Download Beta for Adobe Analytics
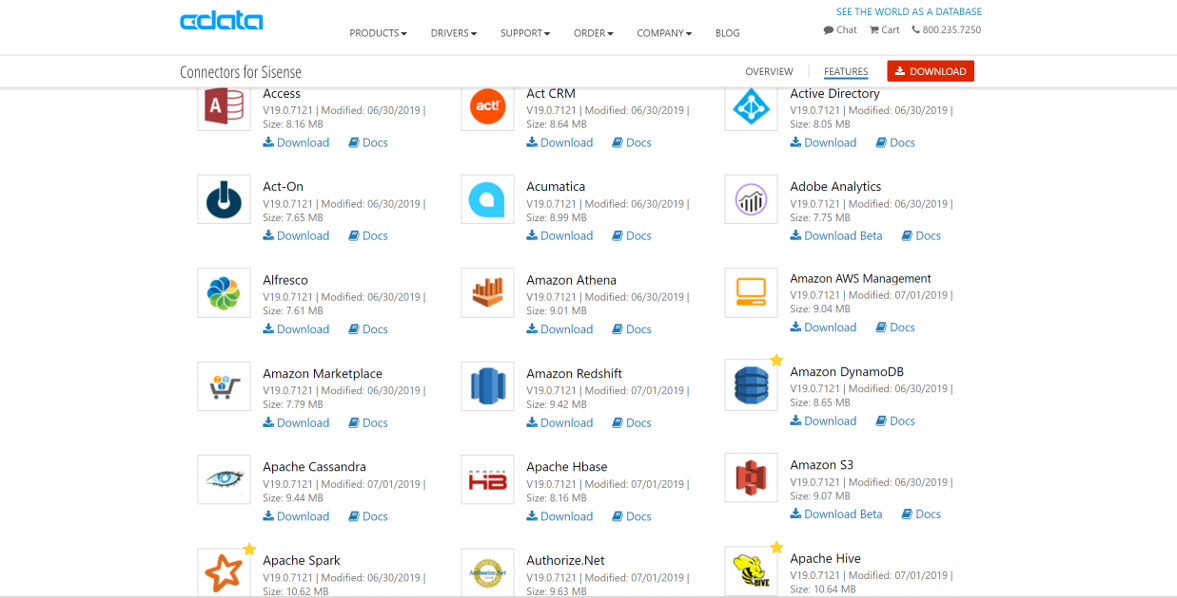Image resolution: width=1177 pixels, height=598 pixels. tap(836, 236)
